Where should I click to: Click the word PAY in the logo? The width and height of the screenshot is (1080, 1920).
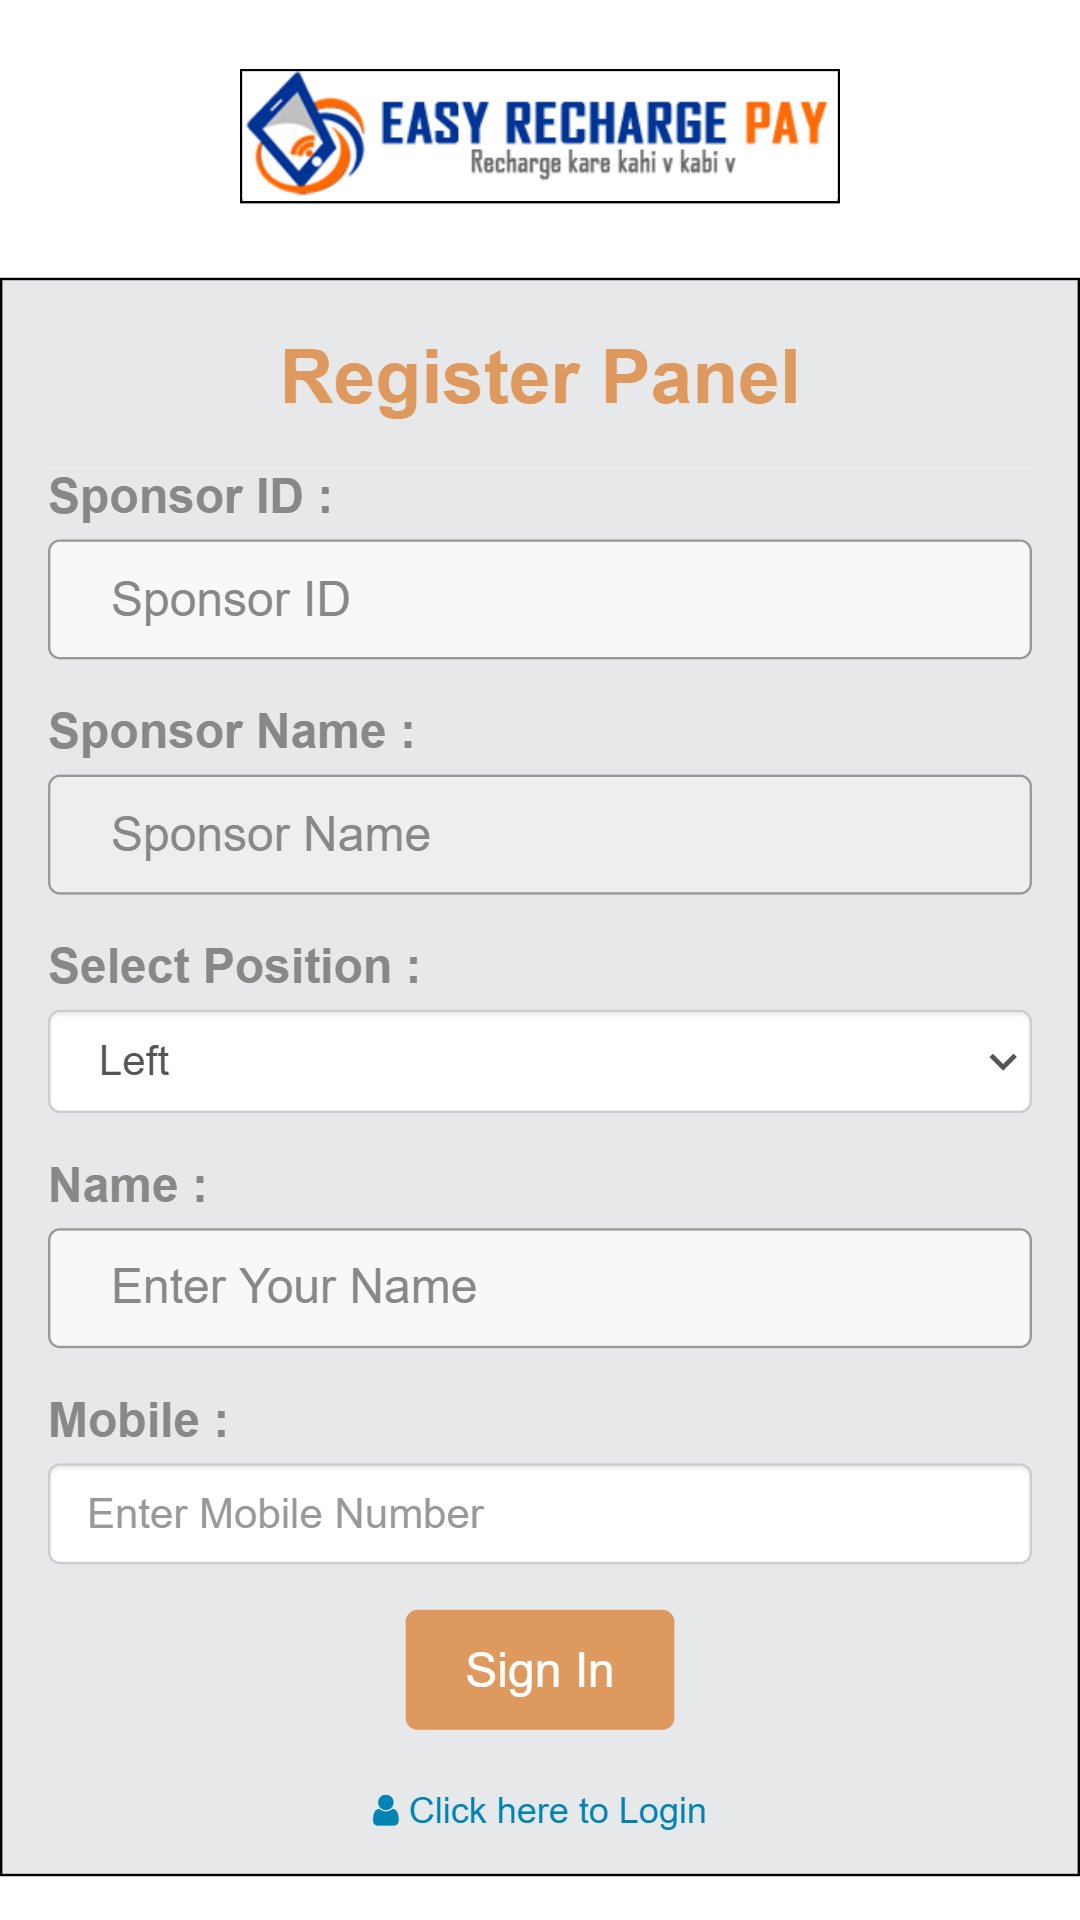785,124
